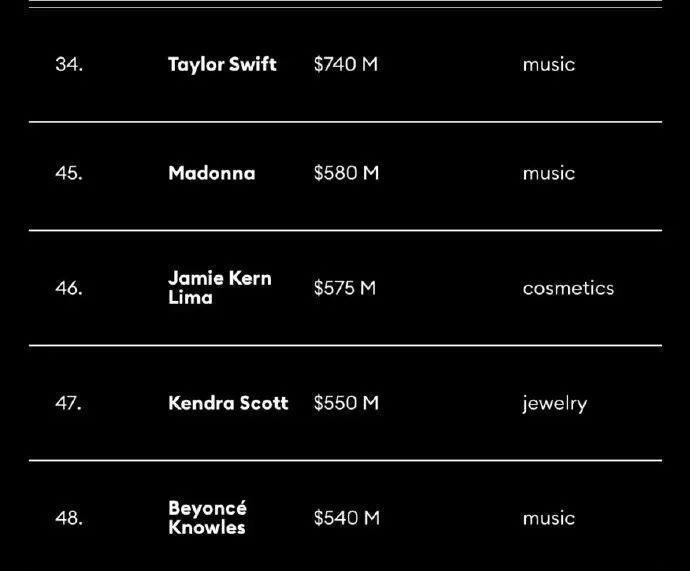Select the Jamie Kern Lima name
Image resolution: width=690 pixels, height=571 pixels.
point(219,287)
